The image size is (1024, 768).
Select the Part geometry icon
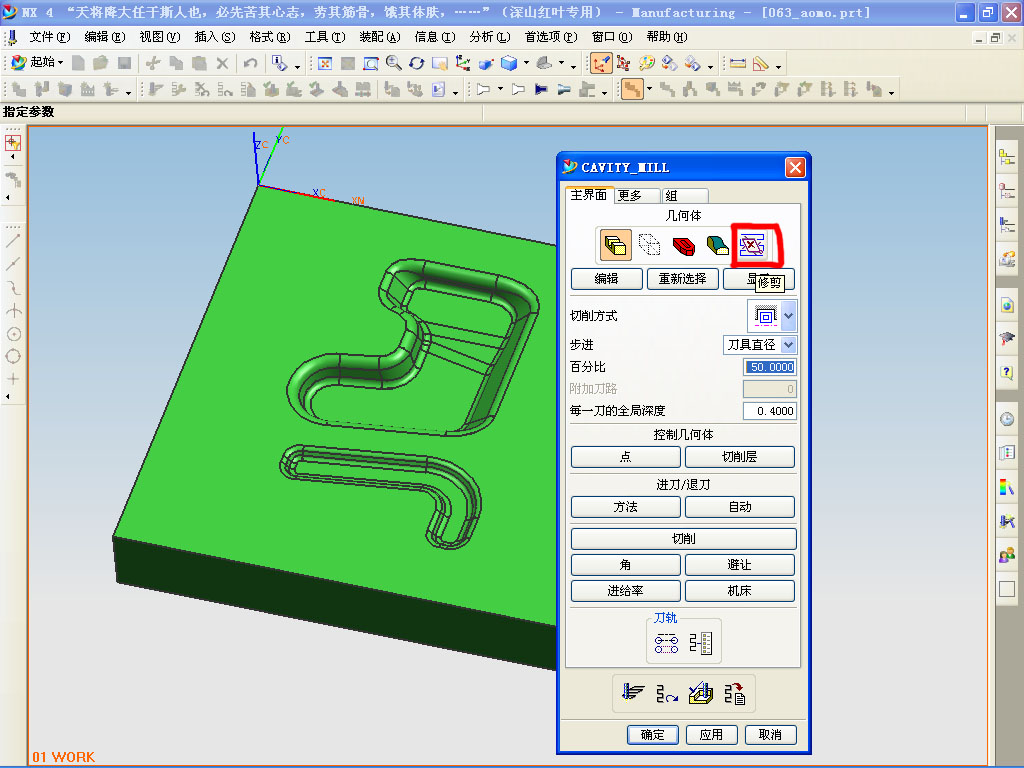(615, 246)
